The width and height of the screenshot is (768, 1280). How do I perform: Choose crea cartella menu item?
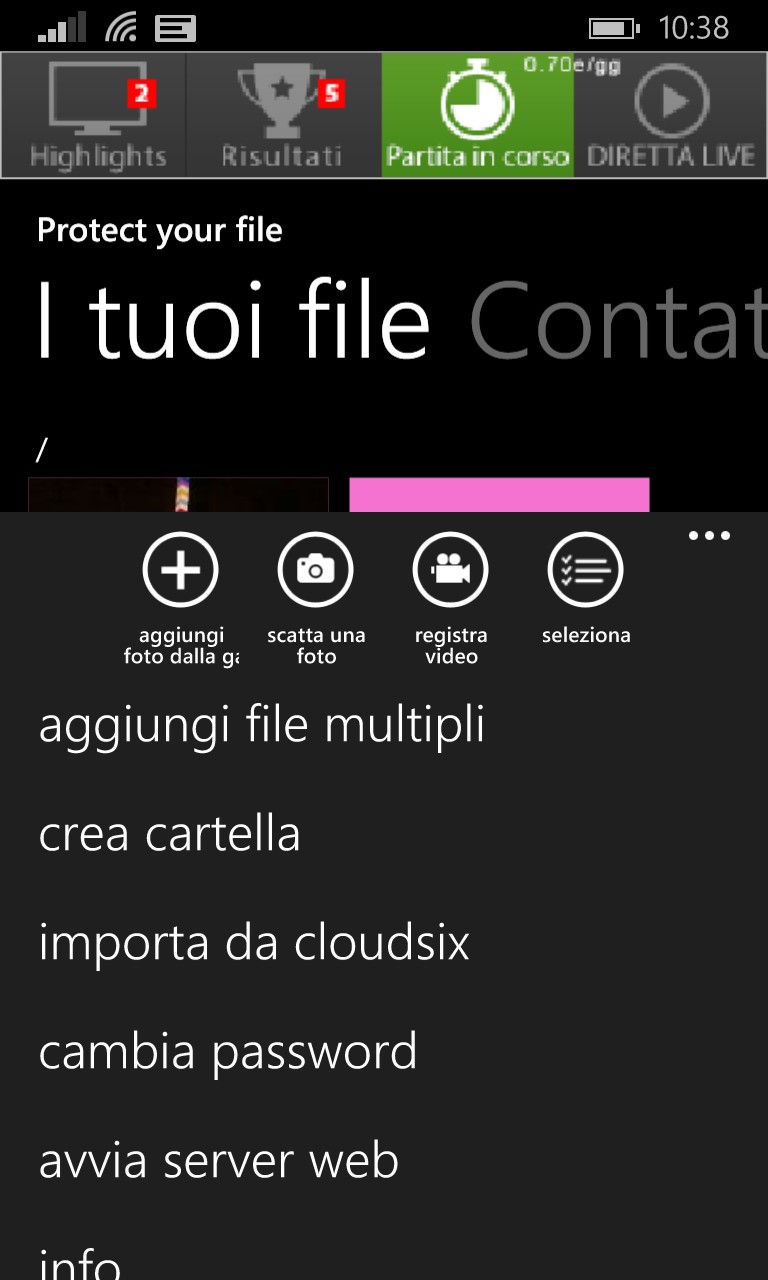[x=169, y=834]
